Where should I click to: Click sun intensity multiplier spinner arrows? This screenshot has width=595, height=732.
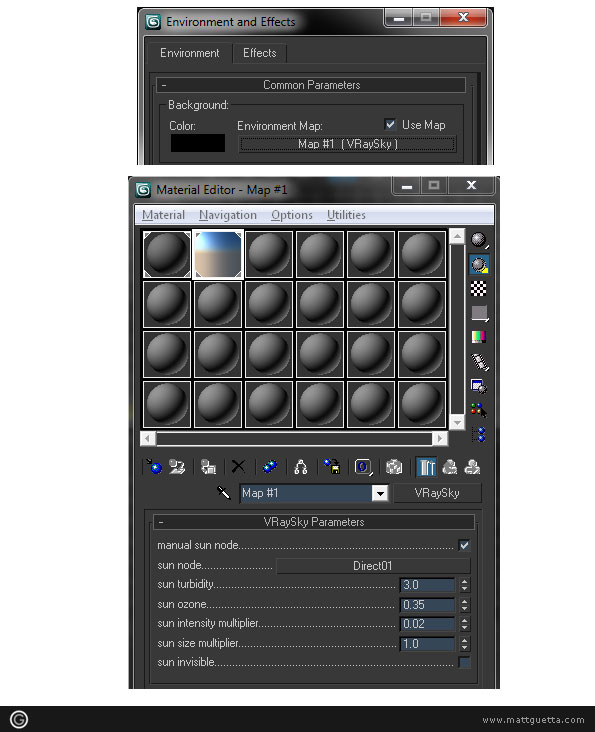464,624
